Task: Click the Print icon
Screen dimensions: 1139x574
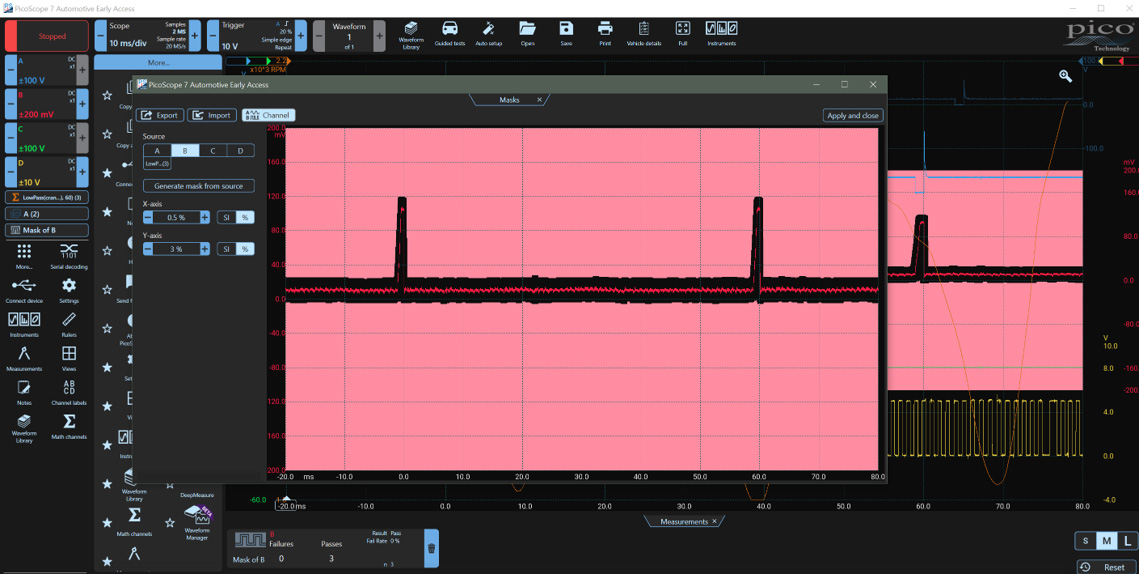Action: click(605, 33)
